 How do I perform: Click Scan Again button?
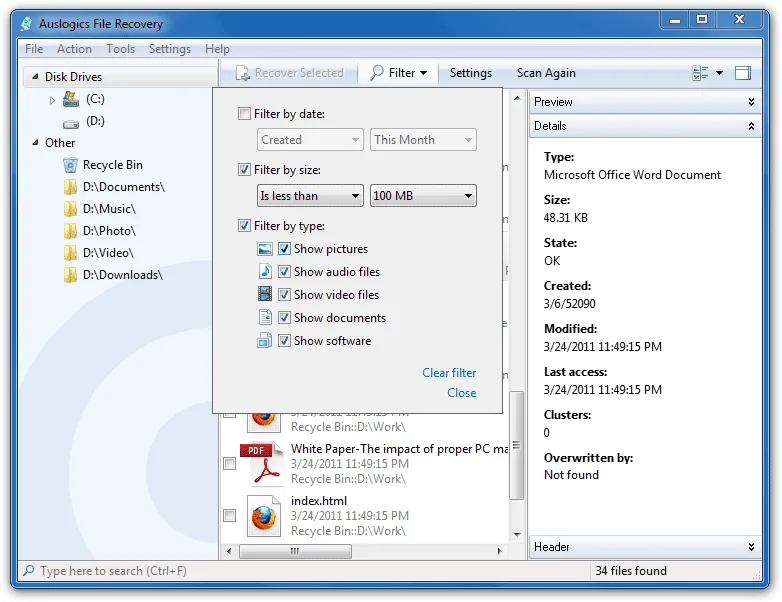coord(546,73)
